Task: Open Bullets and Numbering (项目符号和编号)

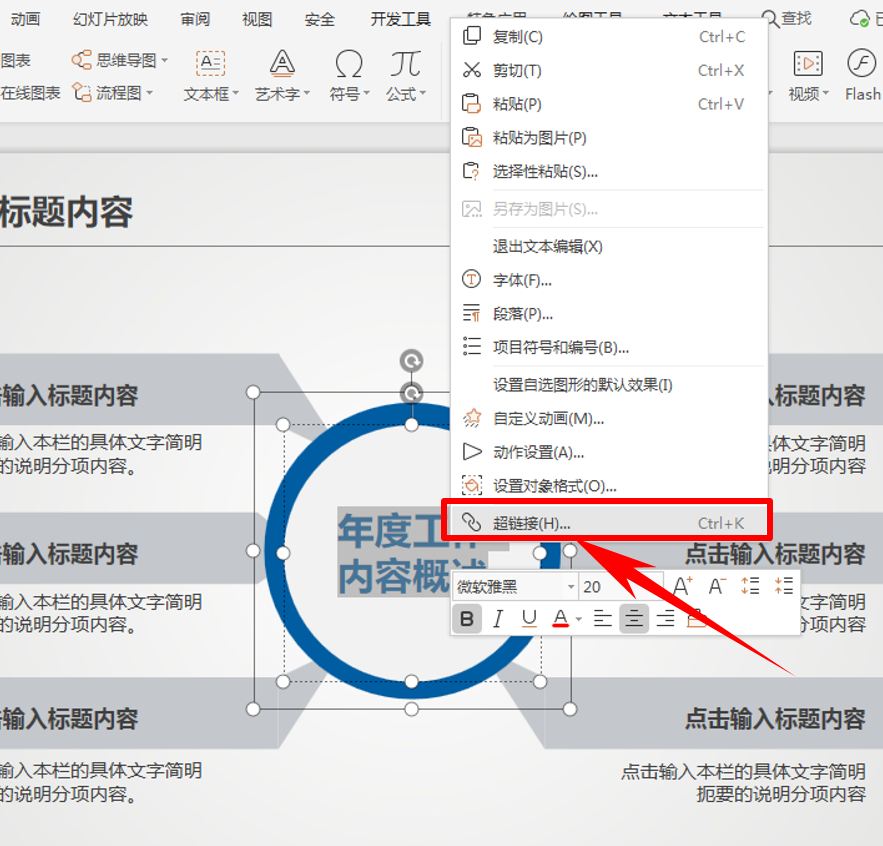Action: (609, 347)
